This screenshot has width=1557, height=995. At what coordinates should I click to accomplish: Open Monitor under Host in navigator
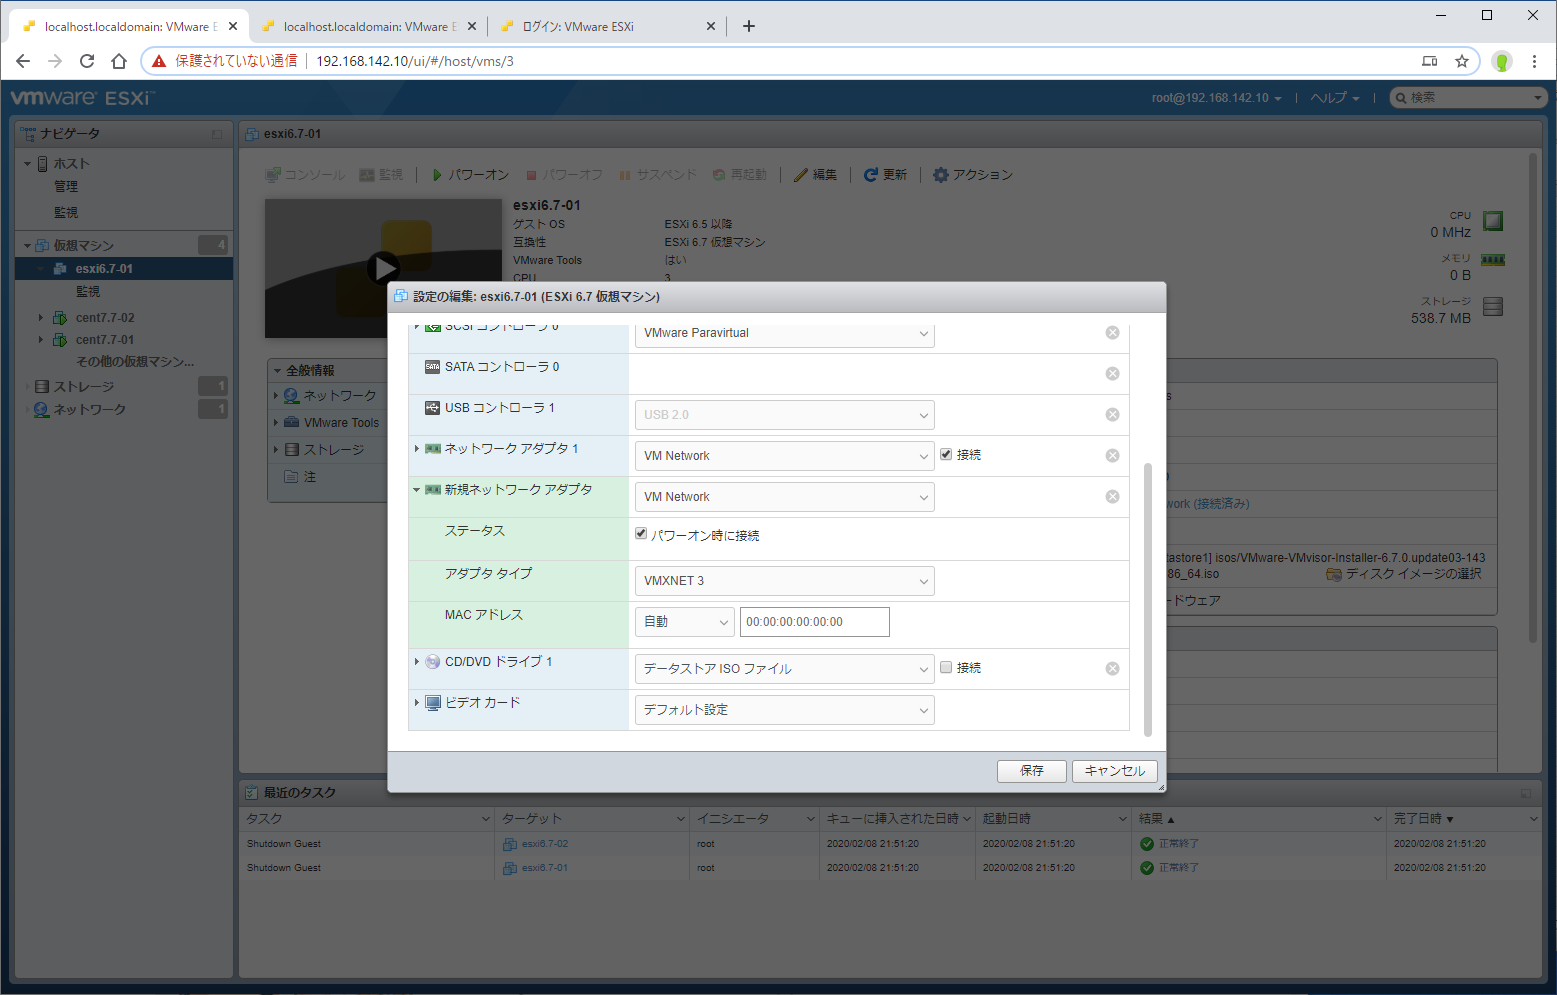[x=66, y=213]
